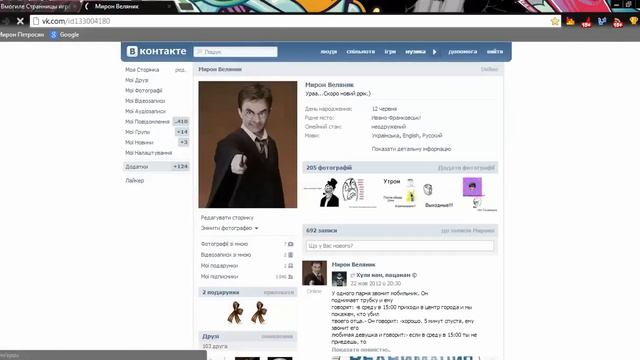Image resolution: width=640 pixels, height=360 pixels.
Task: Click Редагувати сторінку under the profile photo
Action: coord(227,218)
